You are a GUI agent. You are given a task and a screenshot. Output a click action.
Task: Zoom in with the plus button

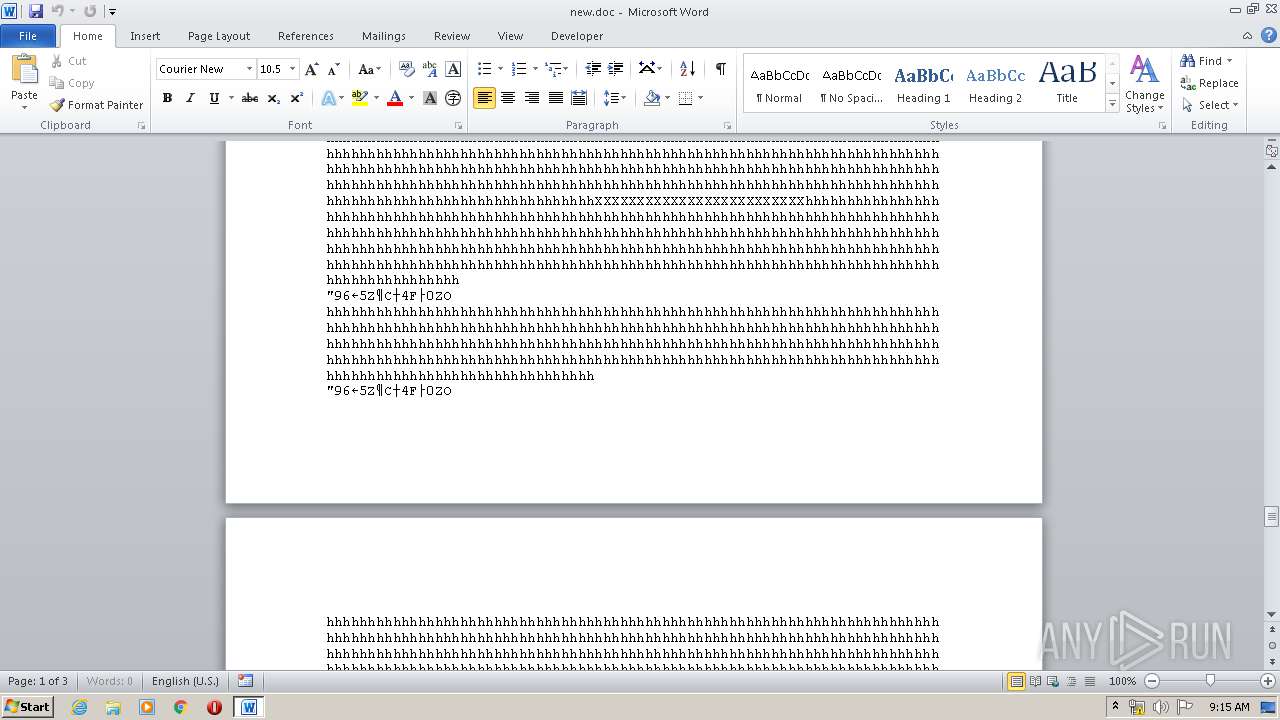pyautogui.click(x=1268, y=681)
